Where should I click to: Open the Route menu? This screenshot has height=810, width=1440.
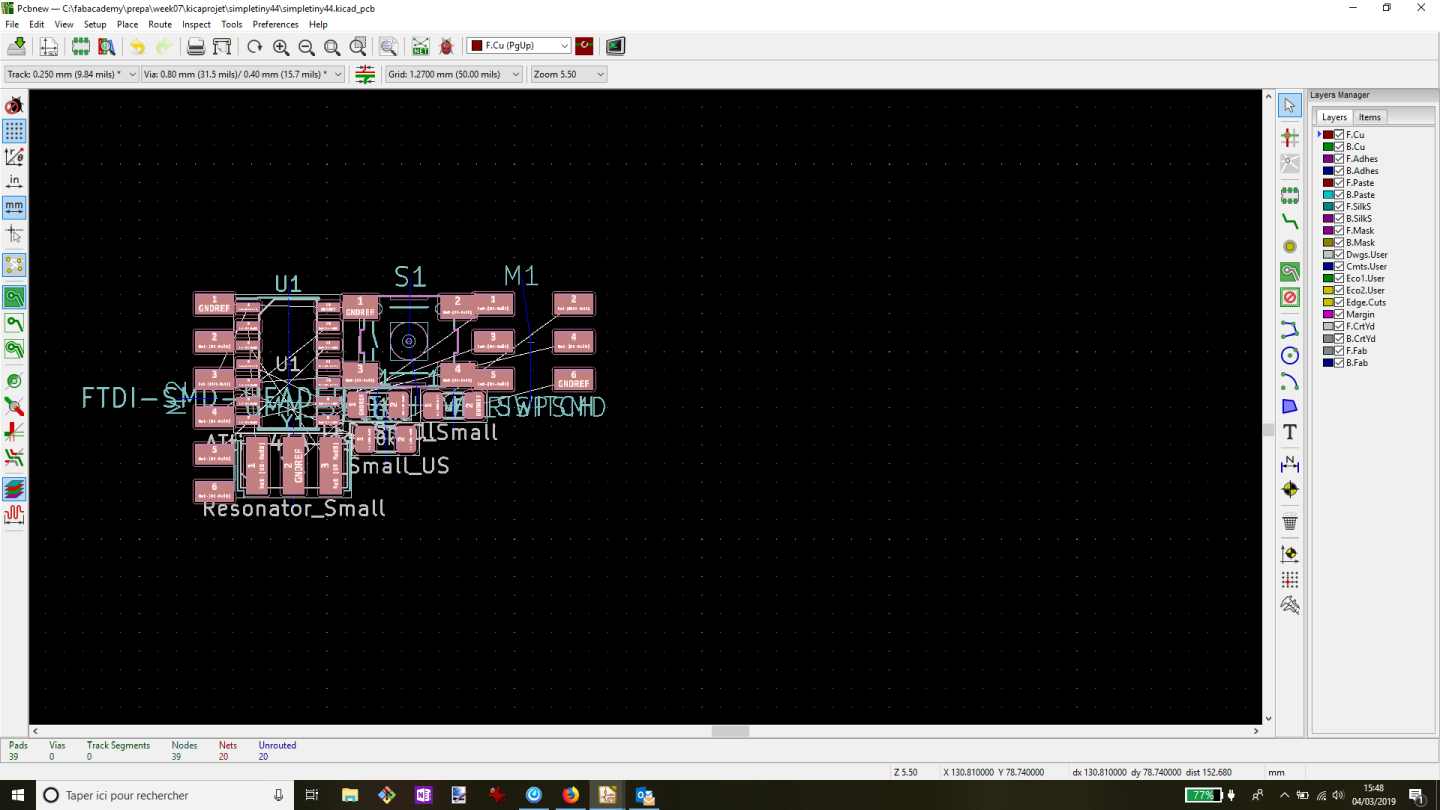click(160, 24)
